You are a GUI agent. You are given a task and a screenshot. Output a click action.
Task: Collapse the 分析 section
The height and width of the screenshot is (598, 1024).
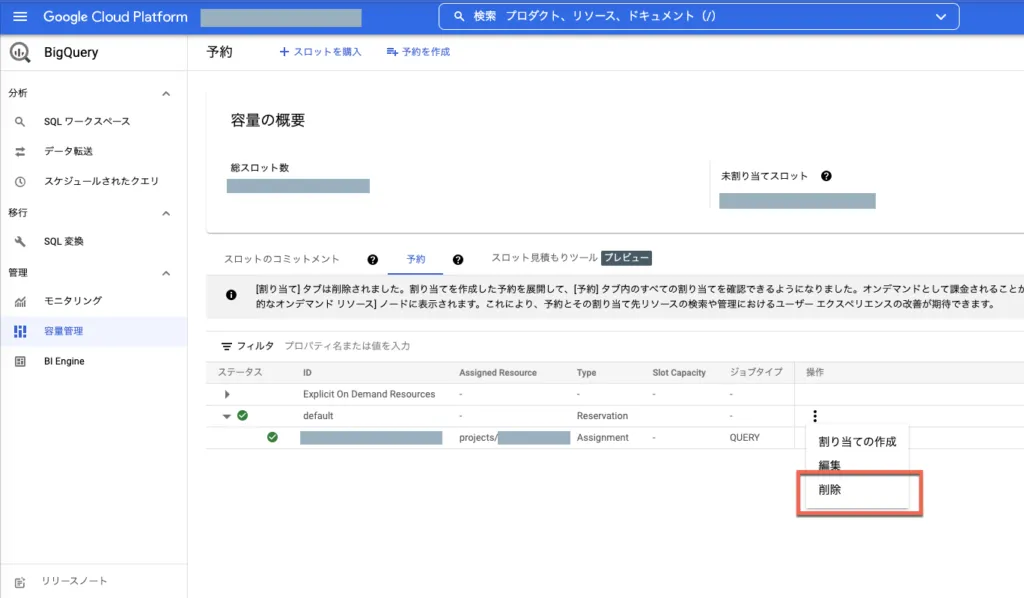(166, 93)
